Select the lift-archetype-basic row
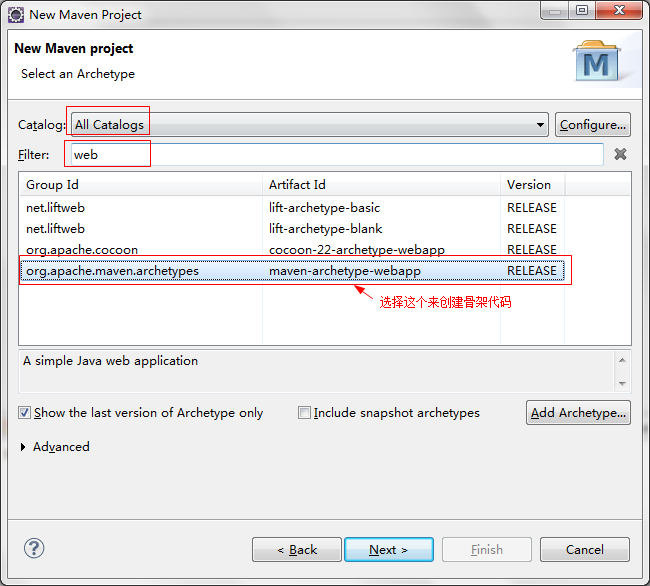The width and height of the screenshot is (650, 586). (x=292, y=208)
